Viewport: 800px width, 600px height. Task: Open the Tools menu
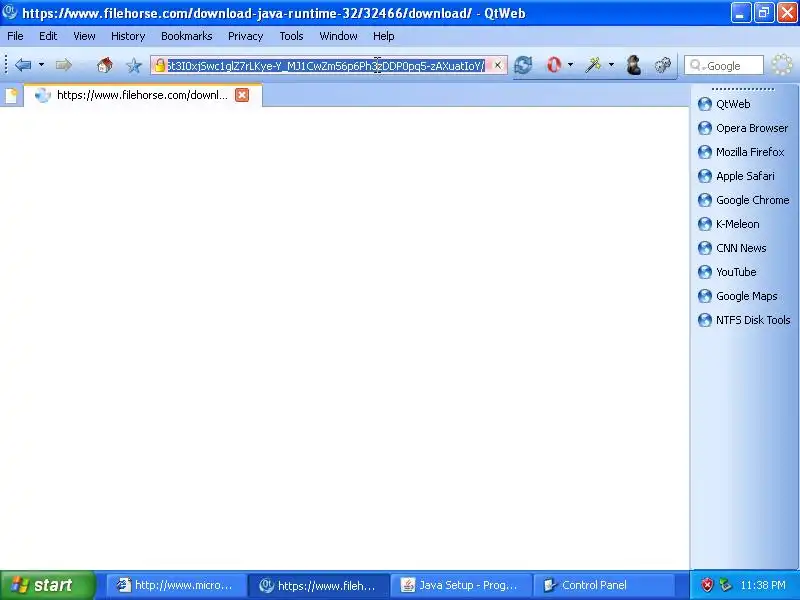click(x=291, y=36)
